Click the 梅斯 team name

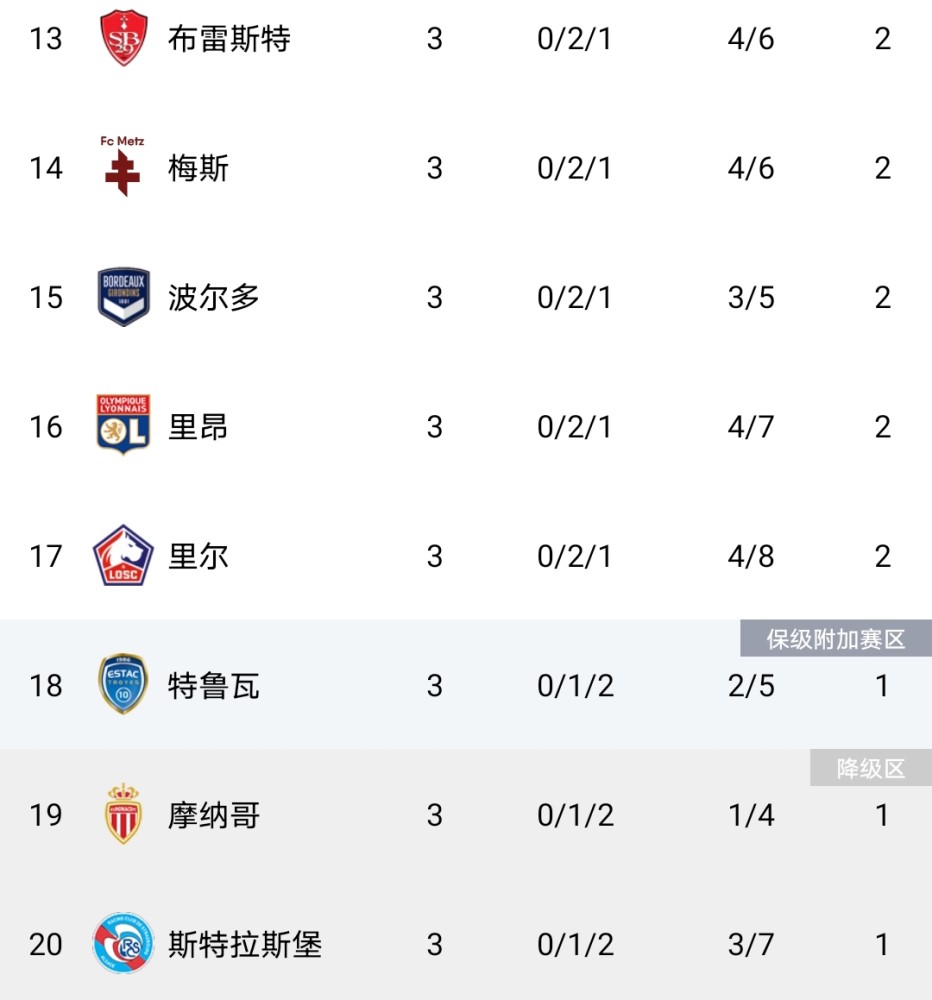(198, 168)
